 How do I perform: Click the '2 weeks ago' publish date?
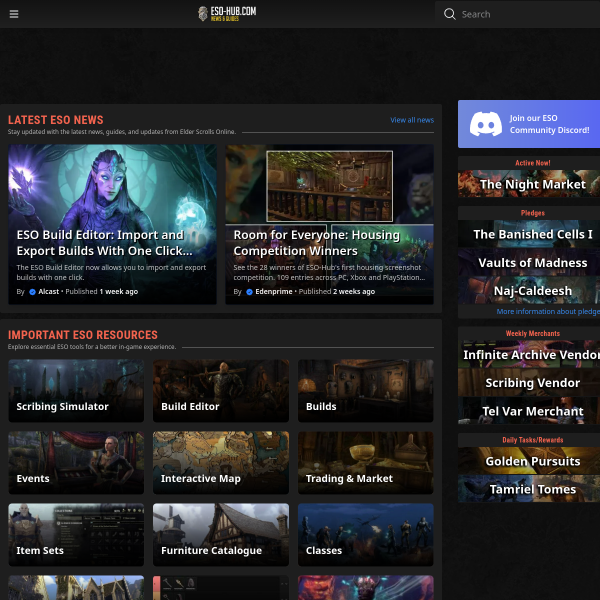(x=354, y=292)
